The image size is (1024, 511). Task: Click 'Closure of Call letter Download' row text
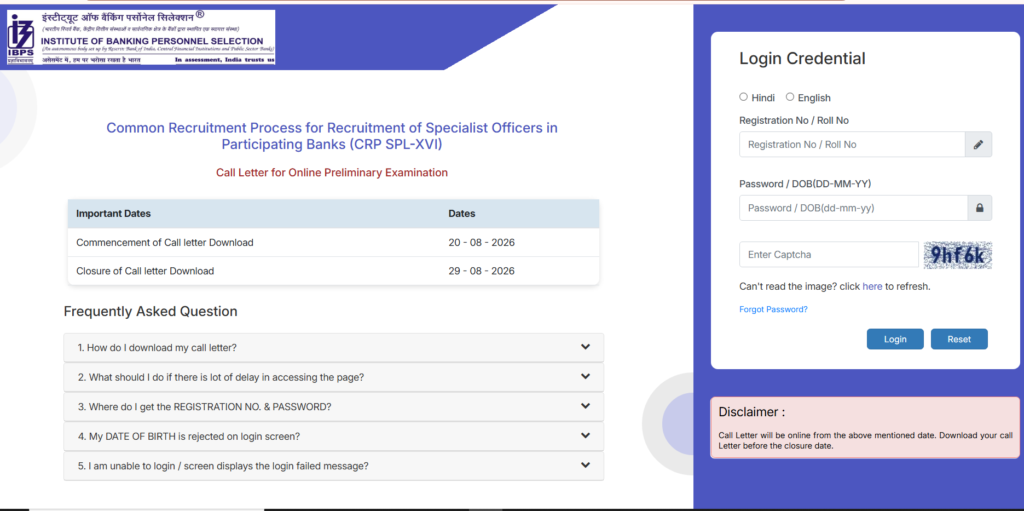[x=145, y=271]
